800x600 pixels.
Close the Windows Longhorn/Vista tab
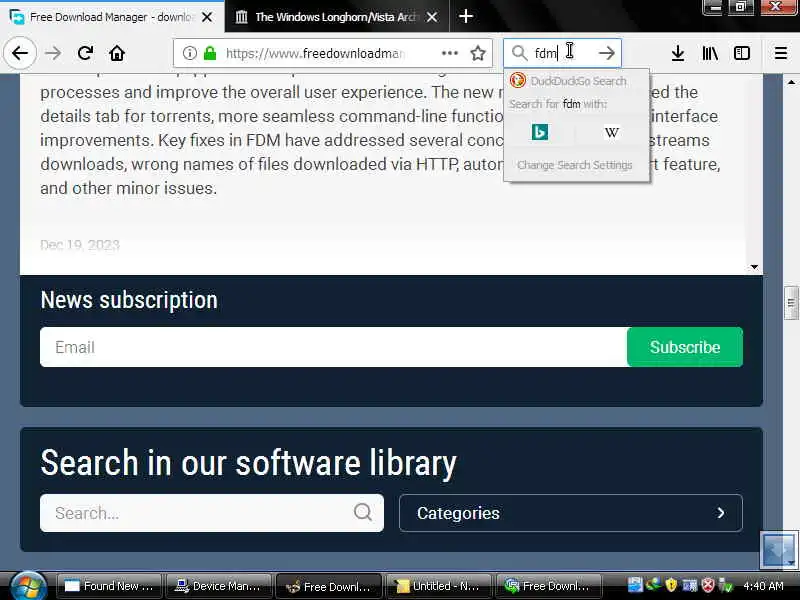(432, 17)
